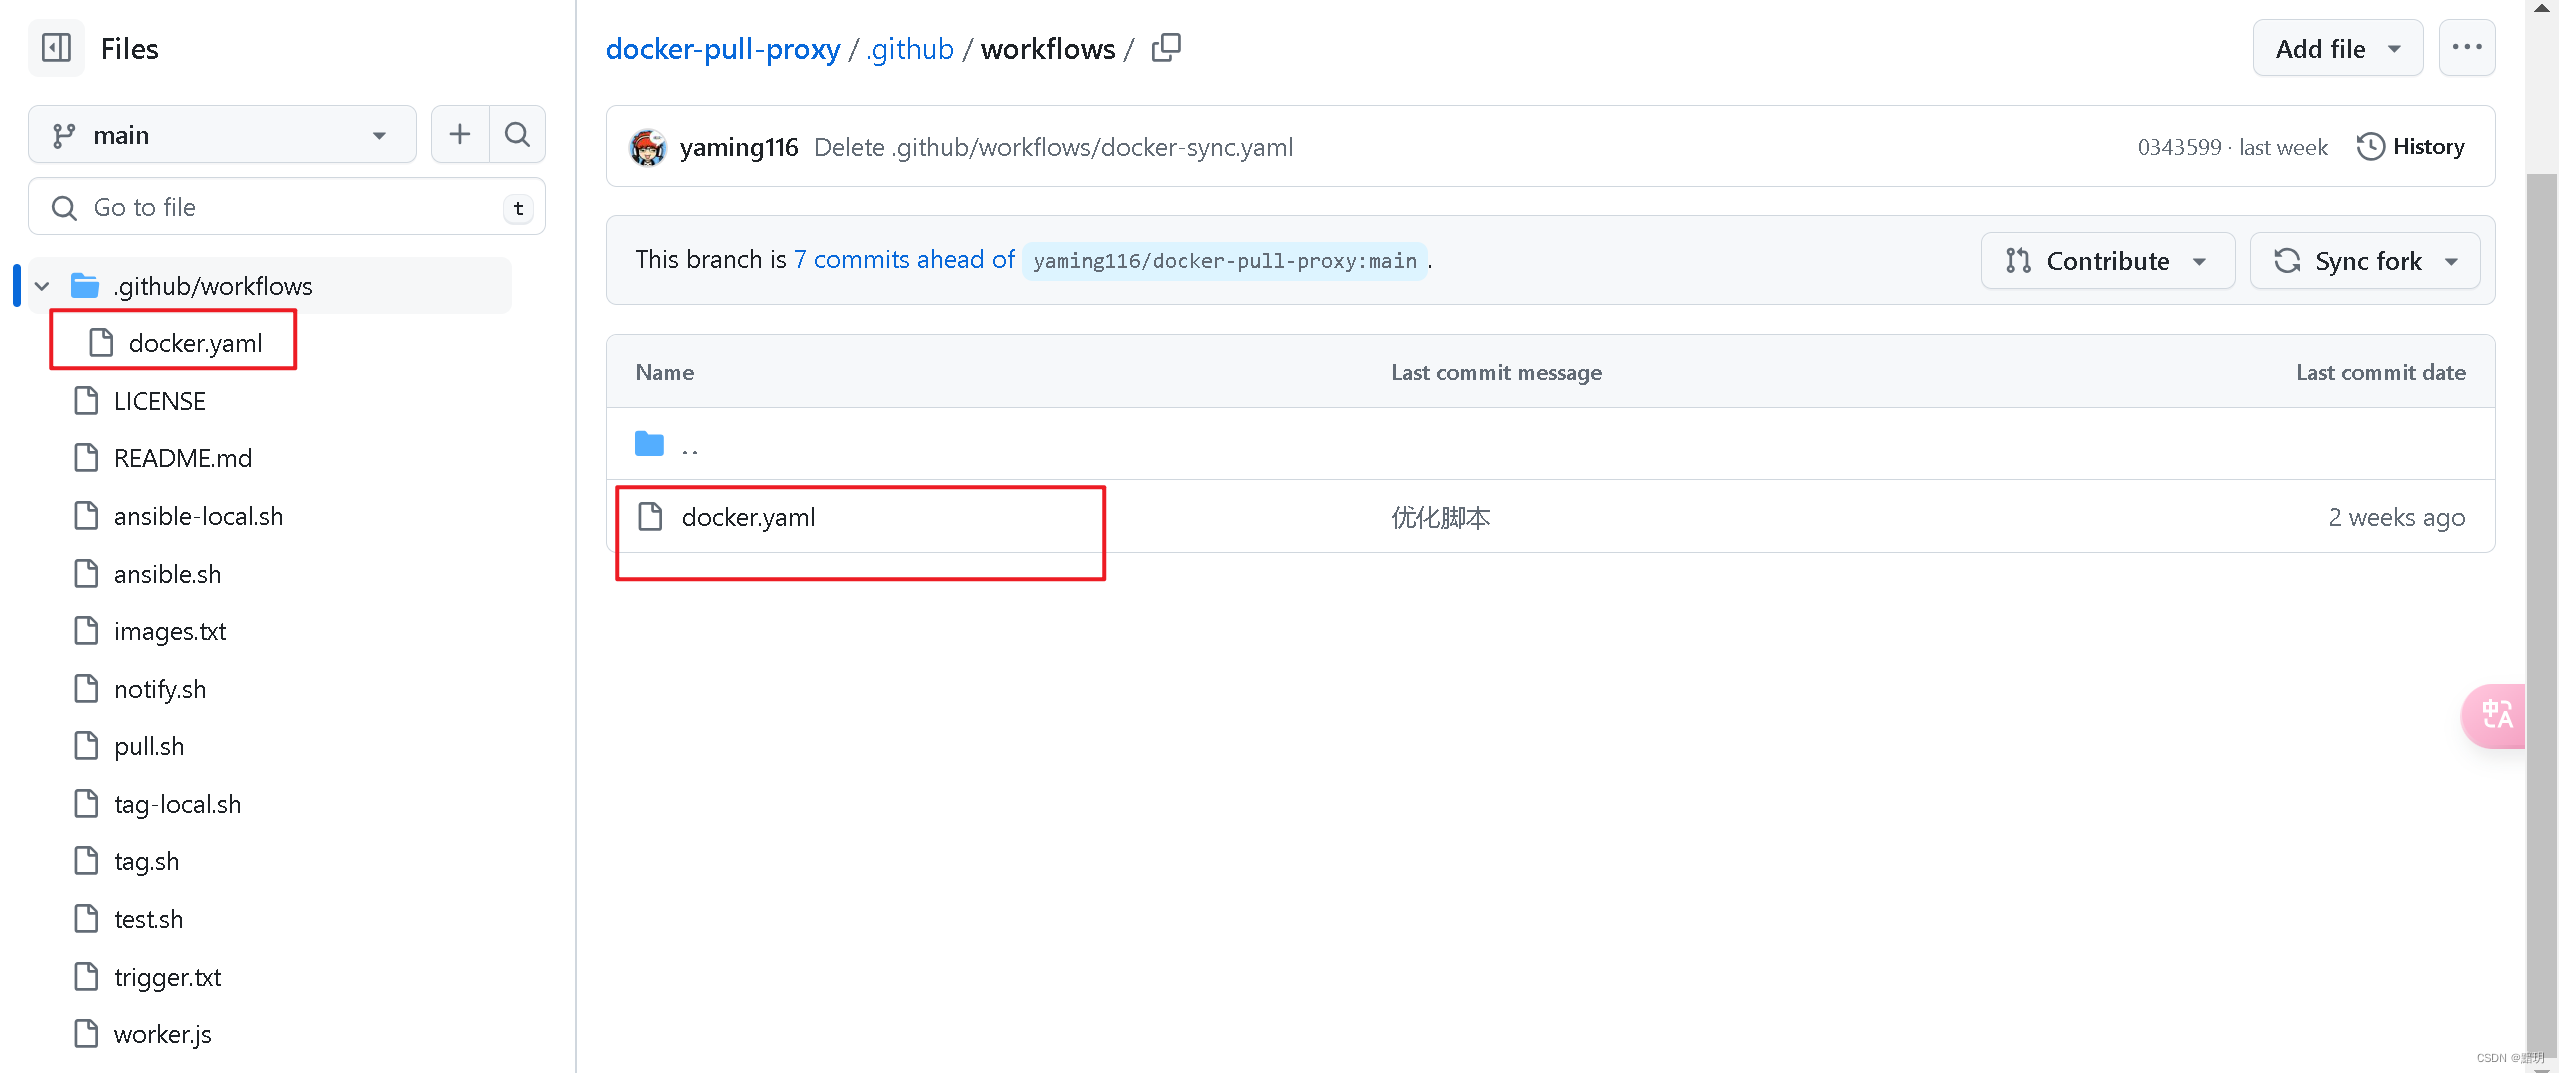Image resolution: width=2559 pixels, height=1073 pixels.
Task: Click the 7 commits ahead of link
Action: tap(904, 260)
